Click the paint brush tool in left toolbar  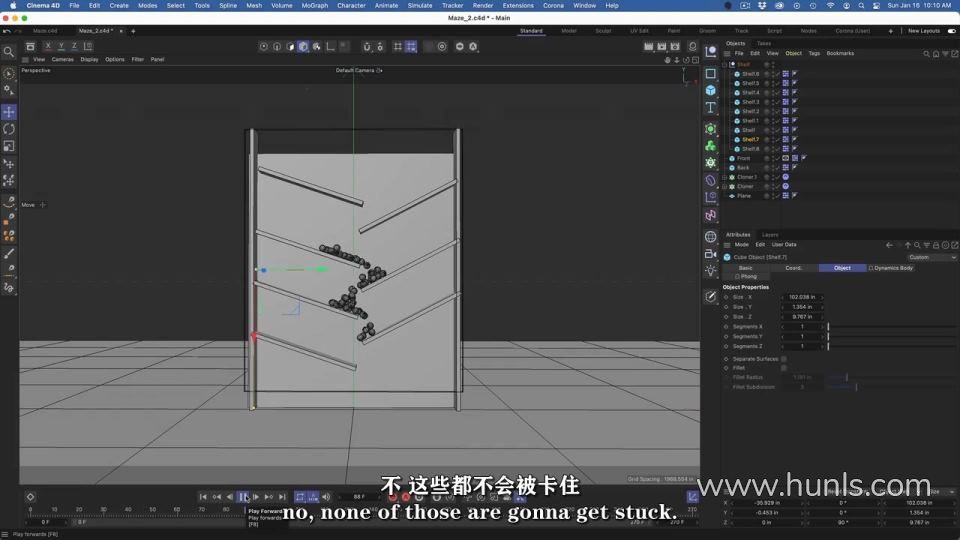point(9,253)
